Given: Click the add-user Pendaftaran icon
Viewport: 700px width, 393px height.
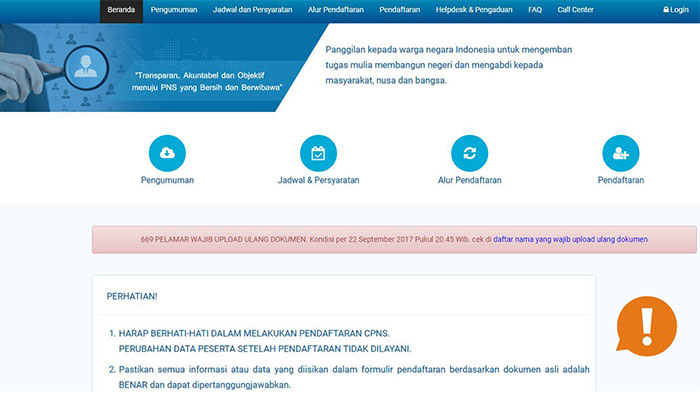Looking at the screenshot, I should 621,153.
